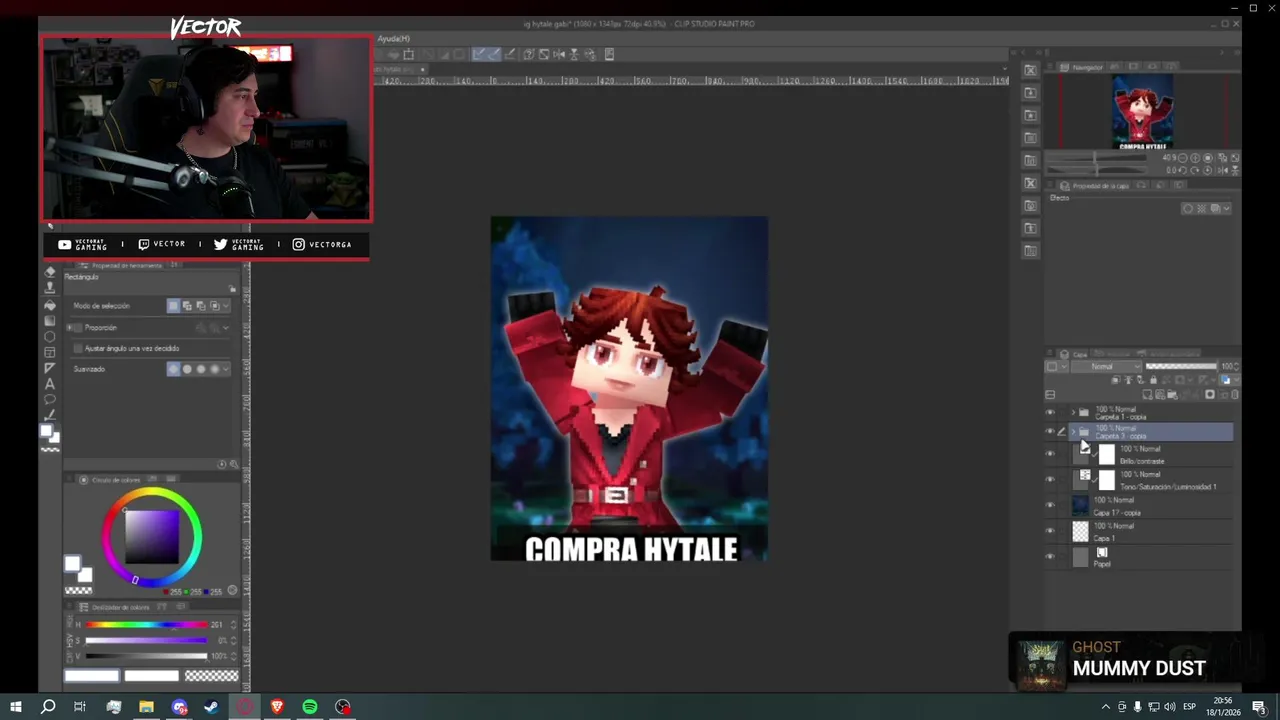Select the Figure ellipse tool

[x=50, y=337]
